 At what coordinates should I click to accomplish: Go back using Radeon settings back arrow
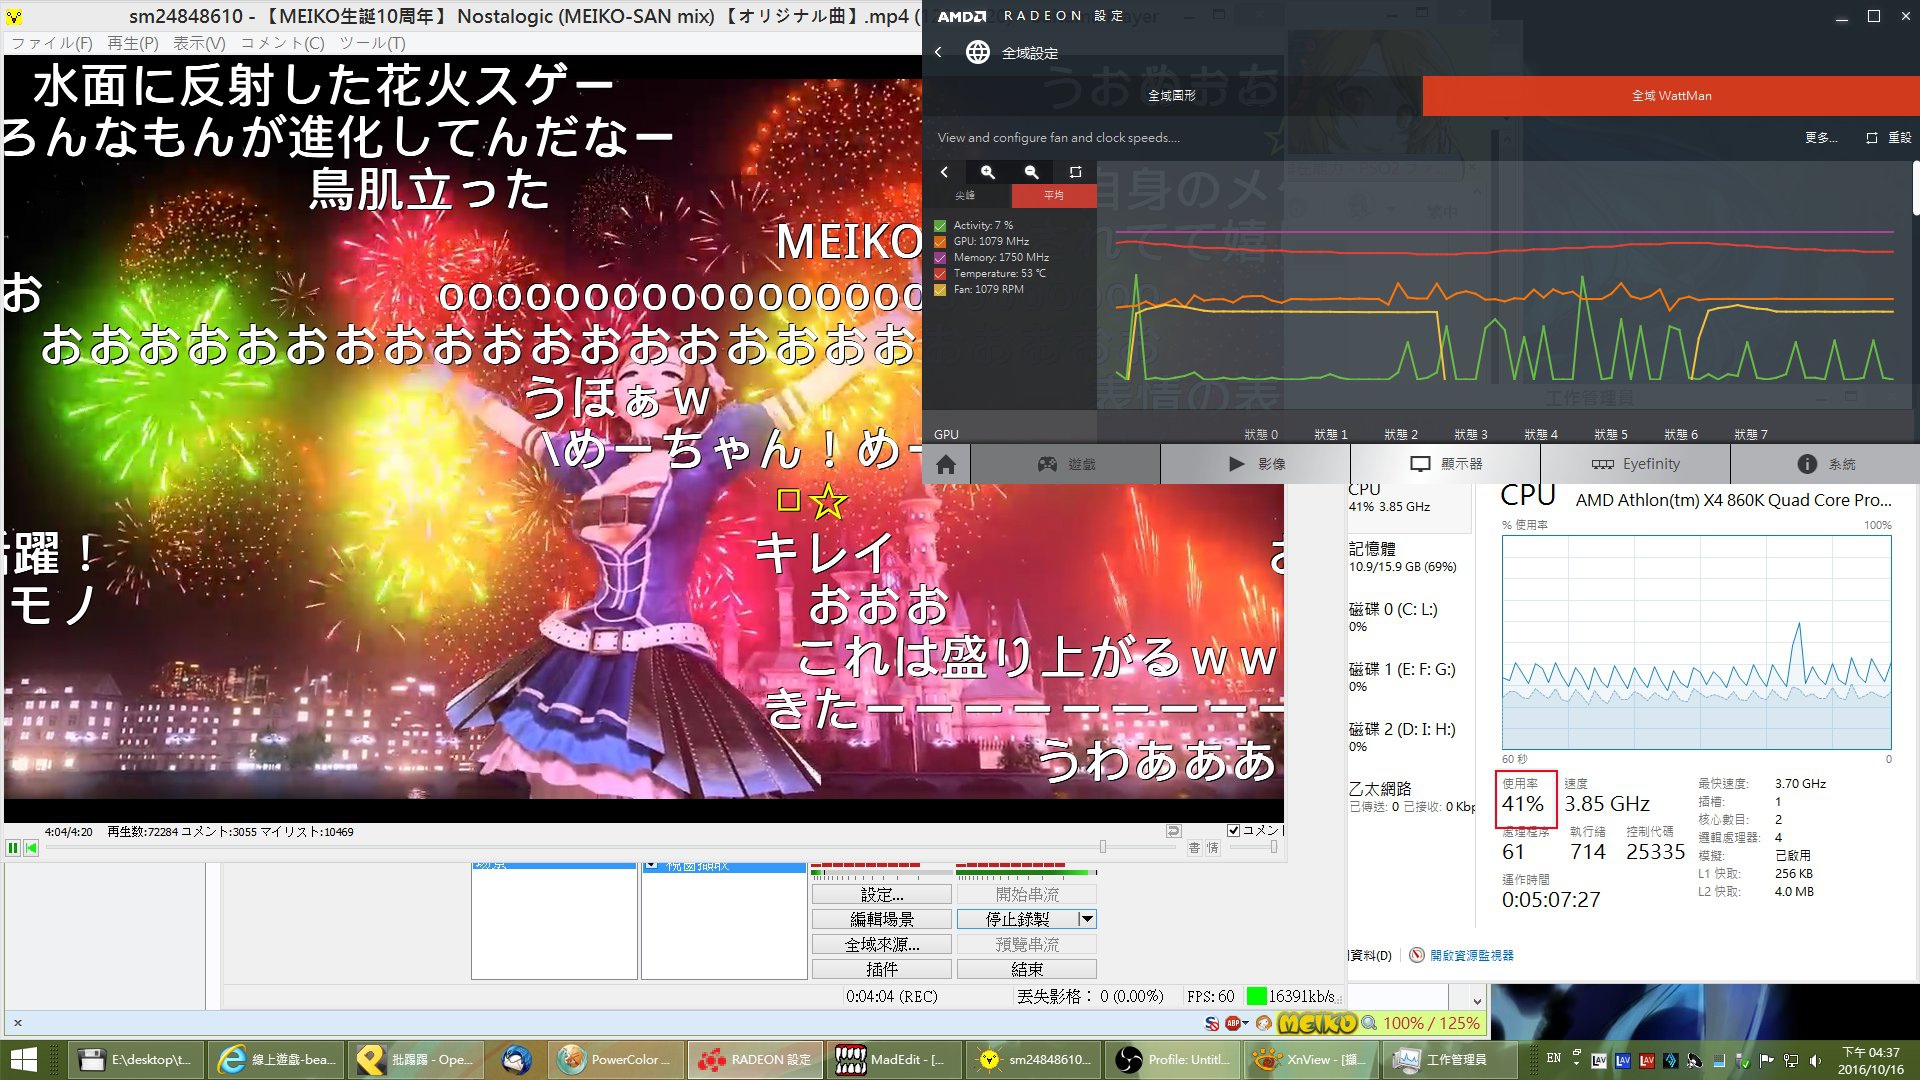point(938,52)
